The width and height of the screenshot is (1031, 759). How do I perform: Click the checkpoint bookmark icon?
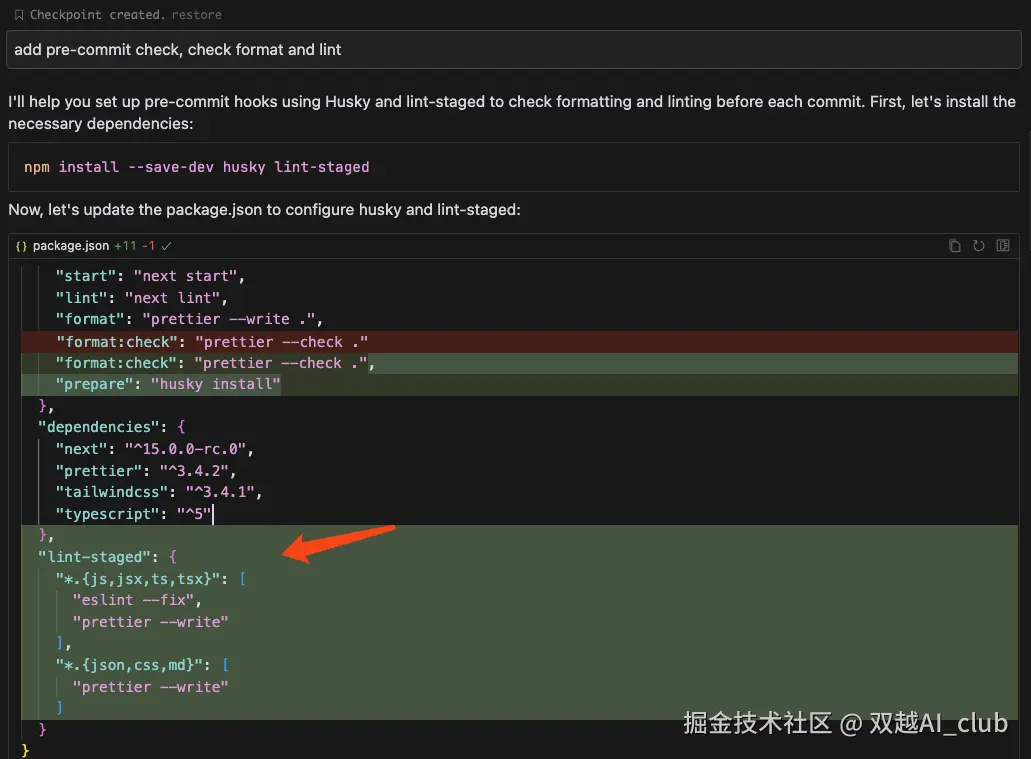click(19, 14)
